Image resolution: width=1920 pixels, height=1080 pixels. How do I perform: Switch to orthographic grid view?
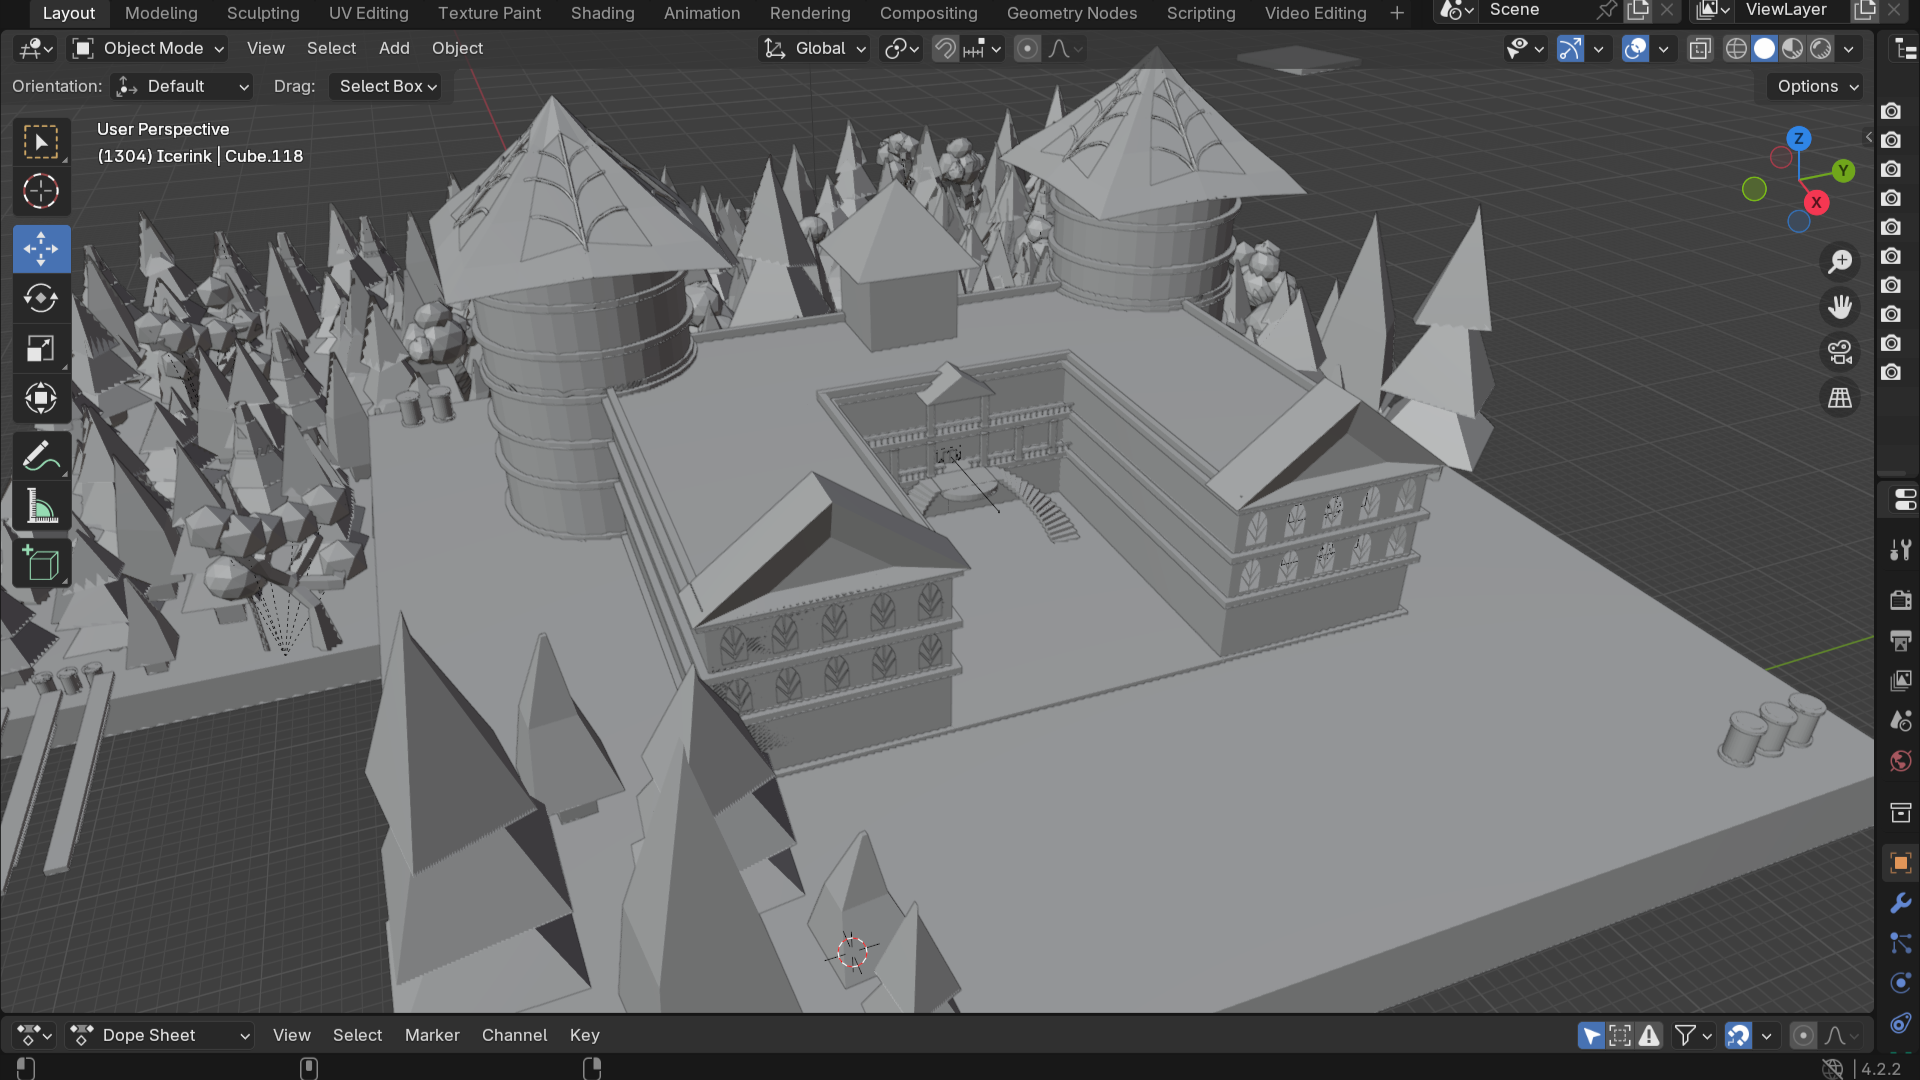point(1840,398)
